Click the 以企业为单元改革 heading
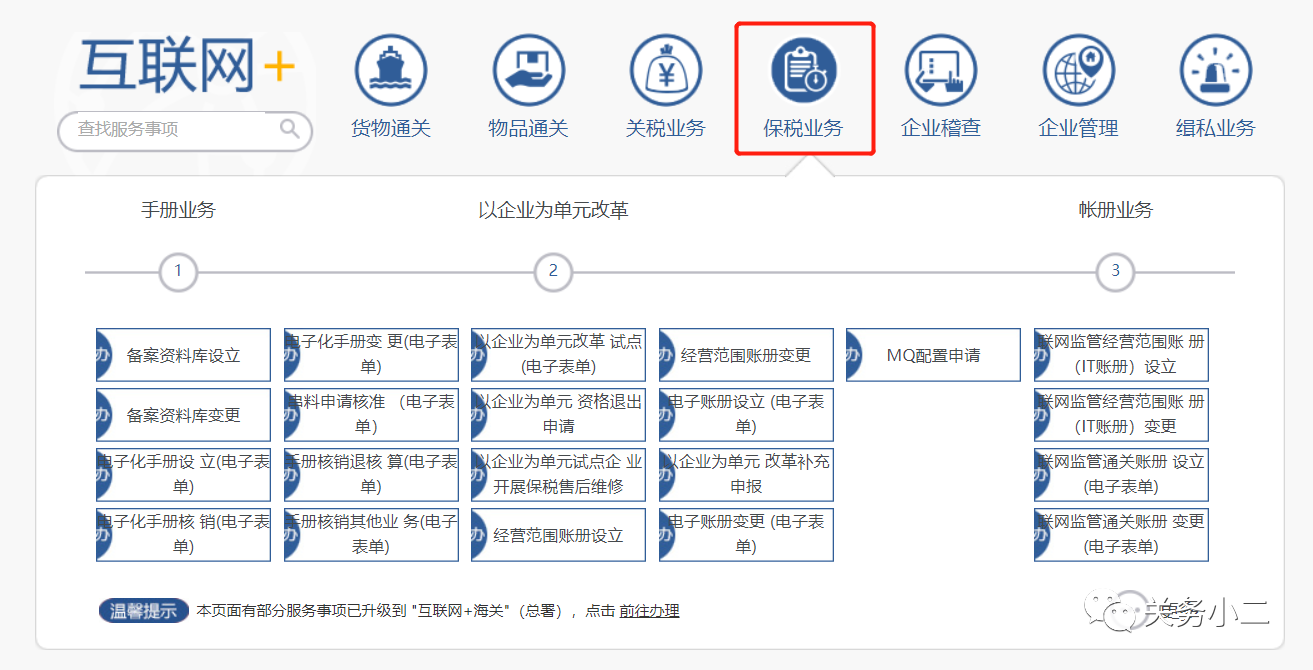 (553, 210)
